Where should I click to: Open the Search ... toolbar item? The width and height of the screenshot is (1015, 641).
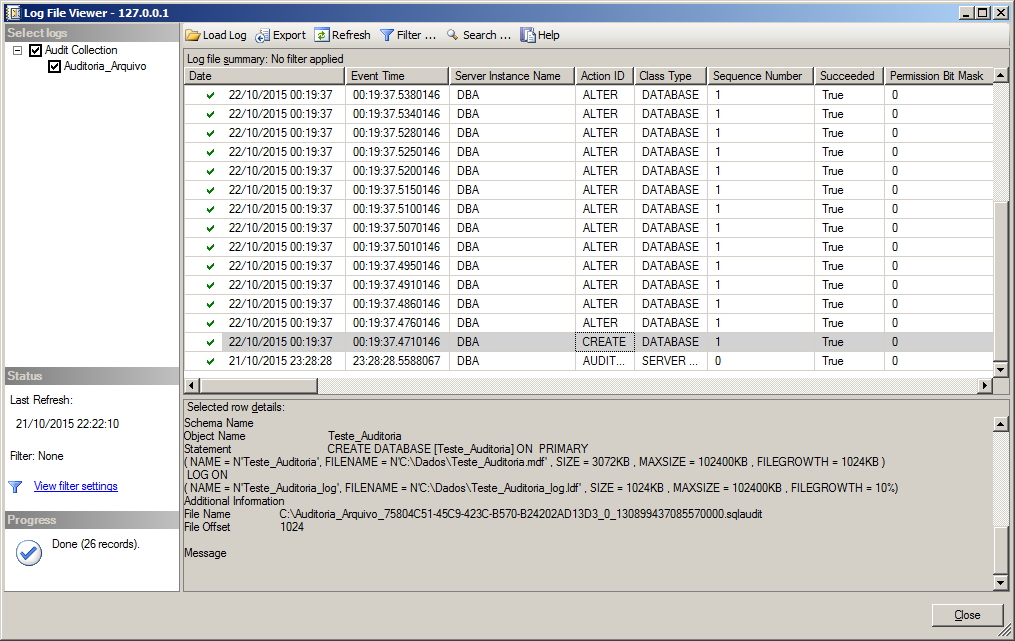click(x=478, y=35)
